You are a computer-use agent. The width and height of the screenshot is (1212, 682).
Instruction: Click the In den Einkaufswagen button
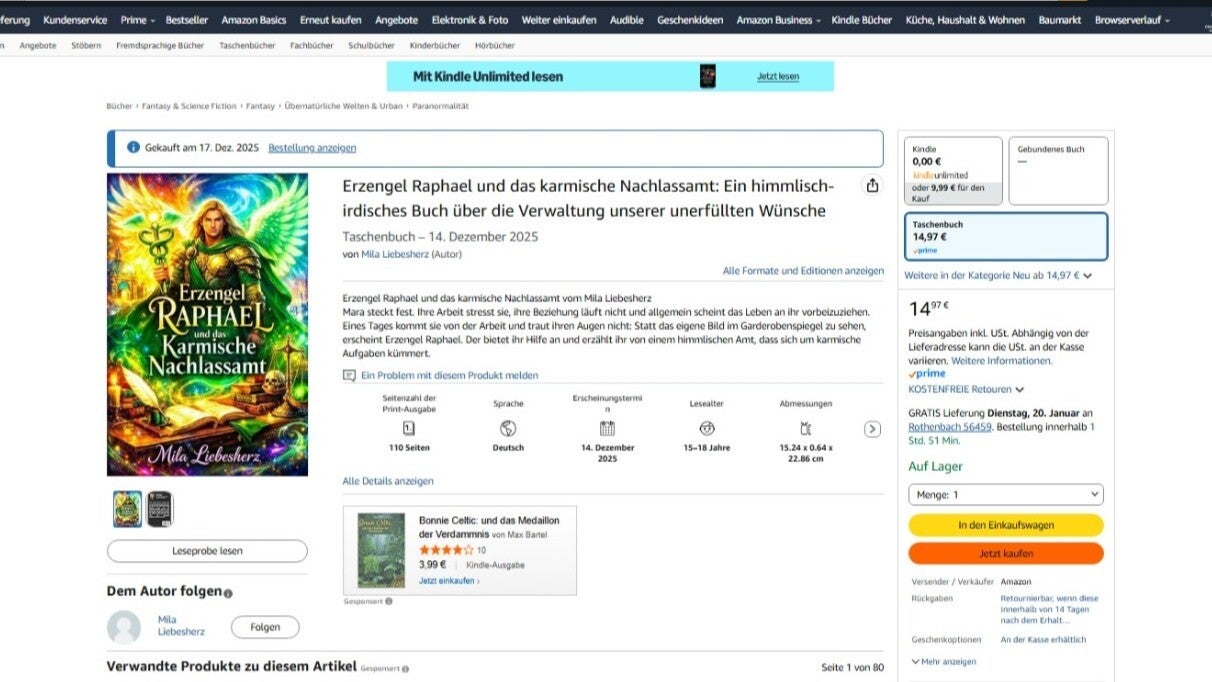(1006, 525)
